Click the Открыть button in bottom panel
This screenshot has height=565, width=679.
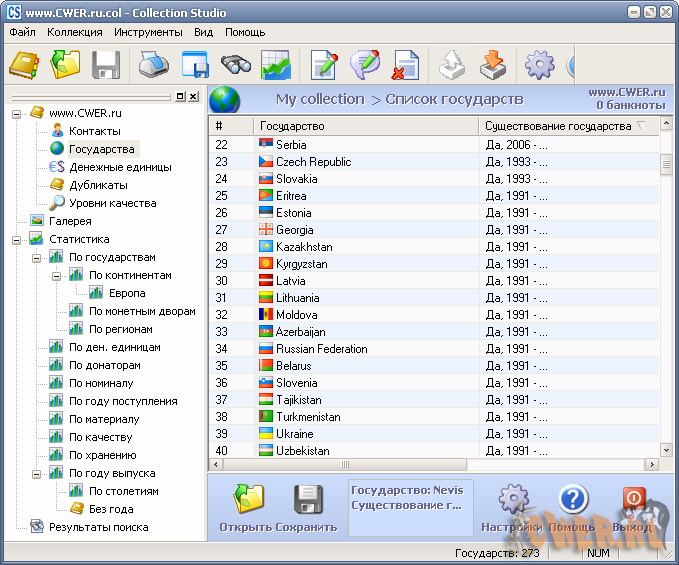[247, 500]
